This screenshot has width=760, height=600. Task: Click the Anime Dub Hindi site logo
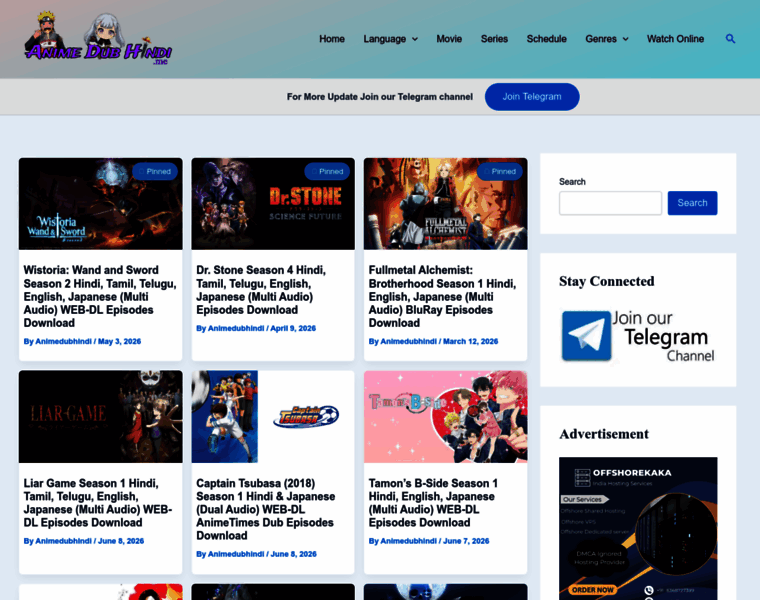tap(98, 39)
